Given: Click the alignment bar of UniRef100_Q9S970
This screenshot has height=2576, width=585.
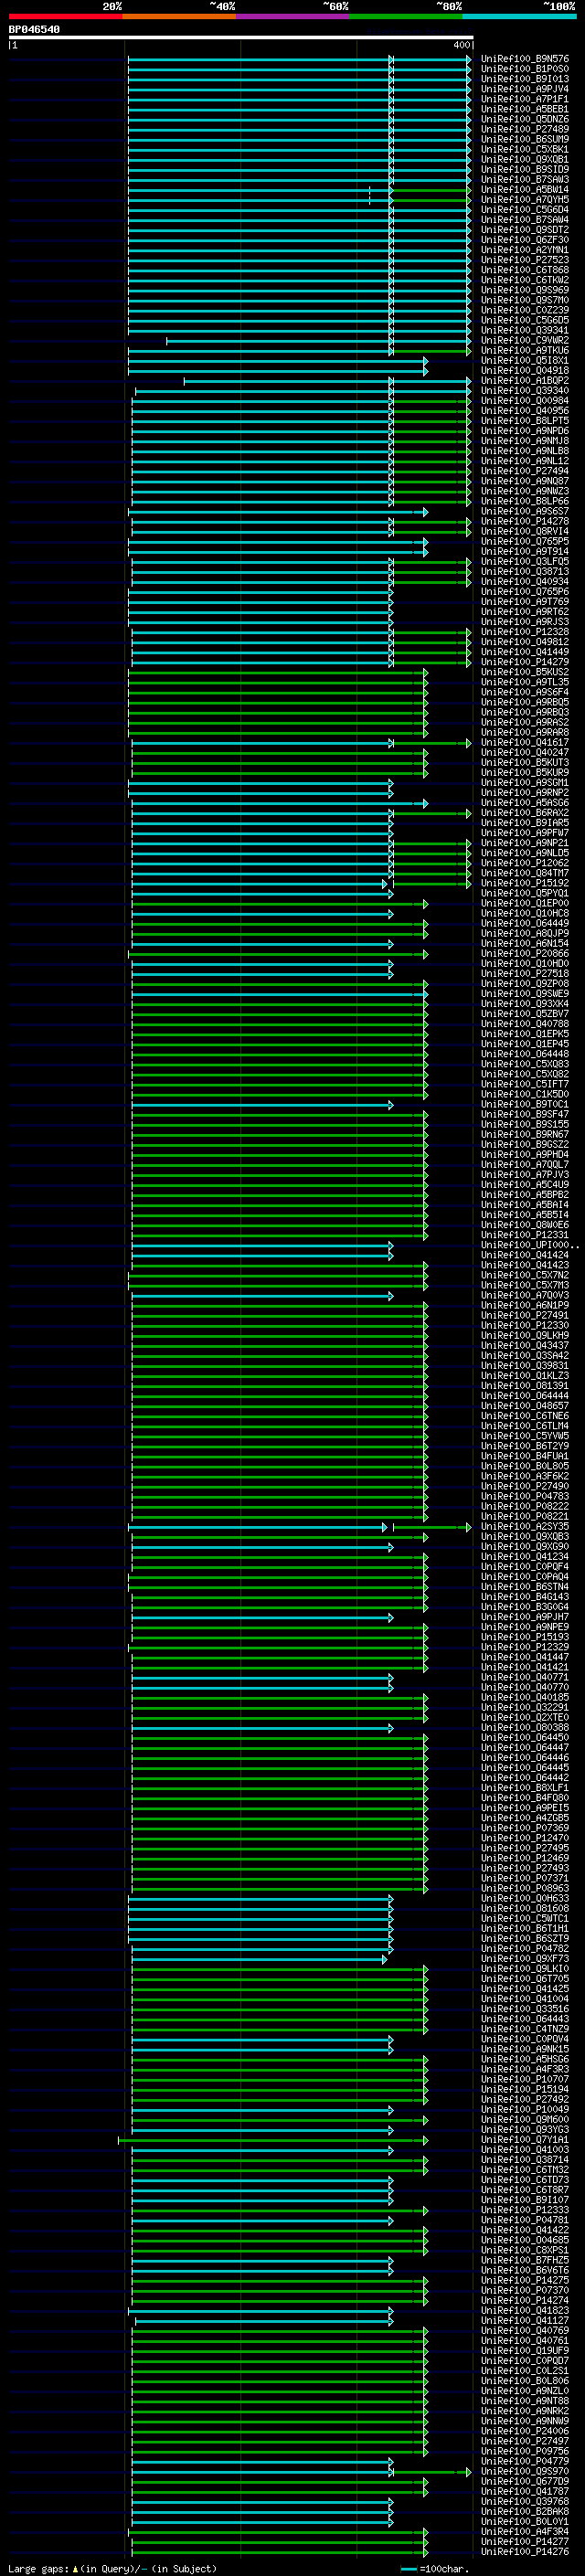Looking at the screenshot, I should click(x=301, y=2471).
